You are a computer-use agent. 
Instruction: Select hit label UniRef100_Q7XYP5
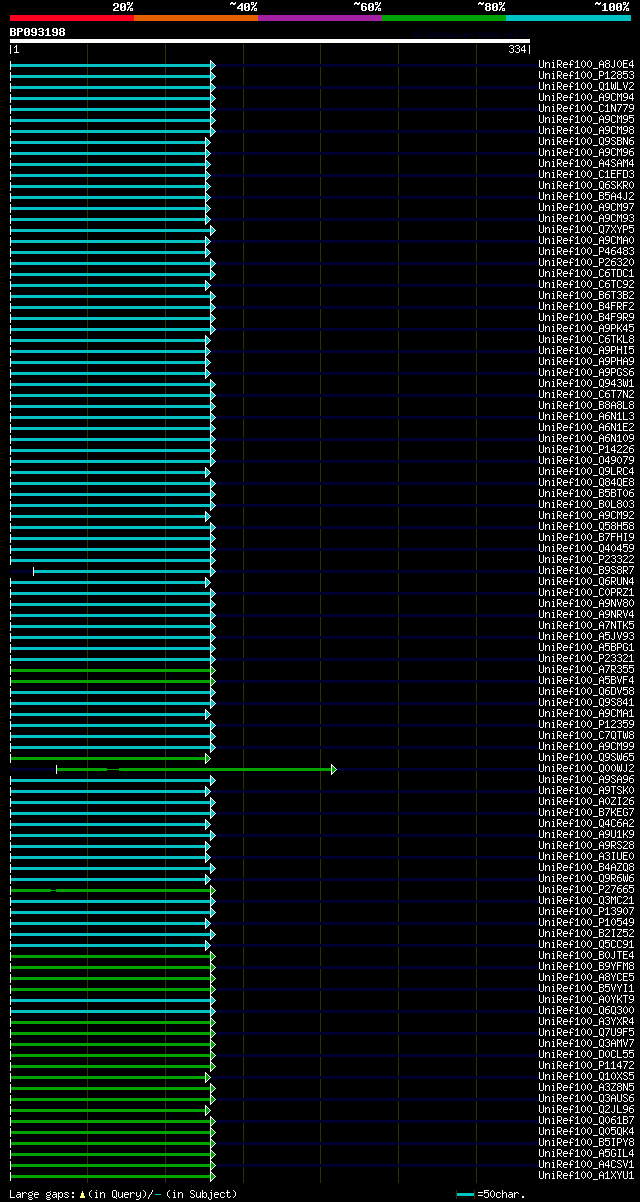586,229
